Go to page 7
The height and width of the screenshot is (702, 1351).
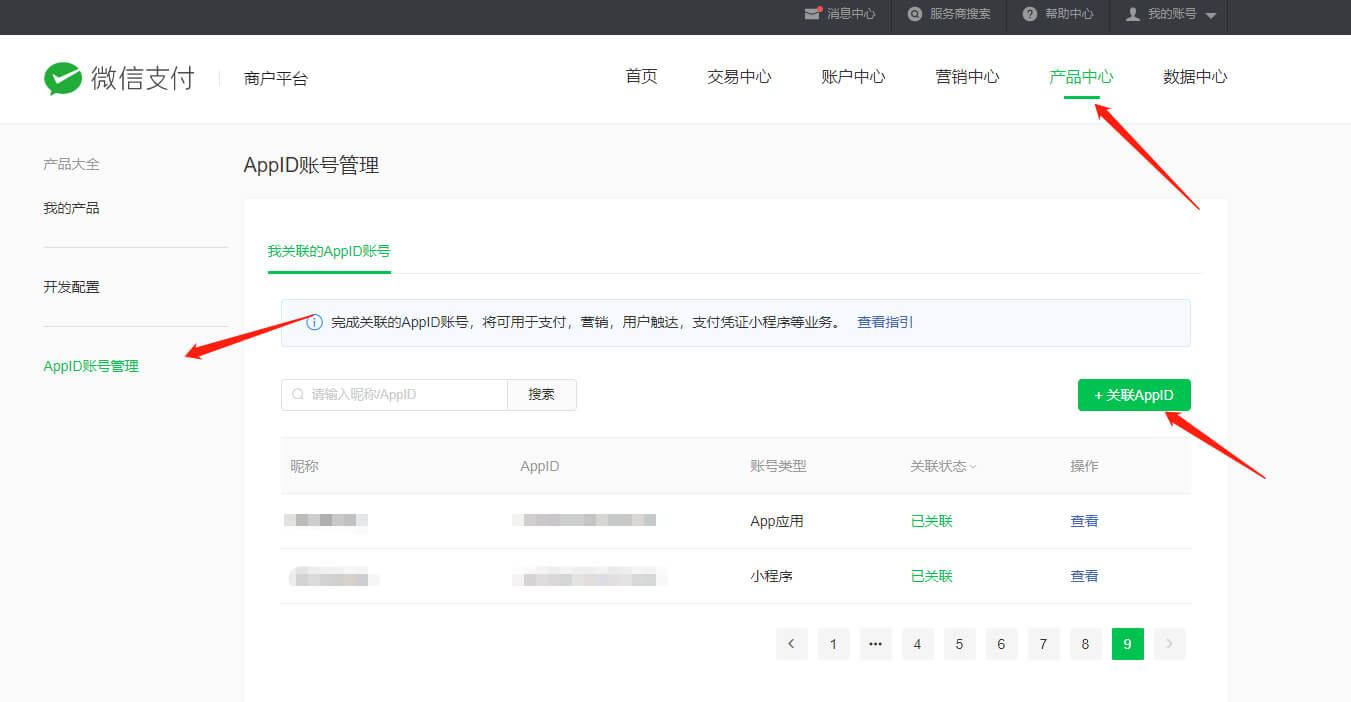(x=1043, y=644)
